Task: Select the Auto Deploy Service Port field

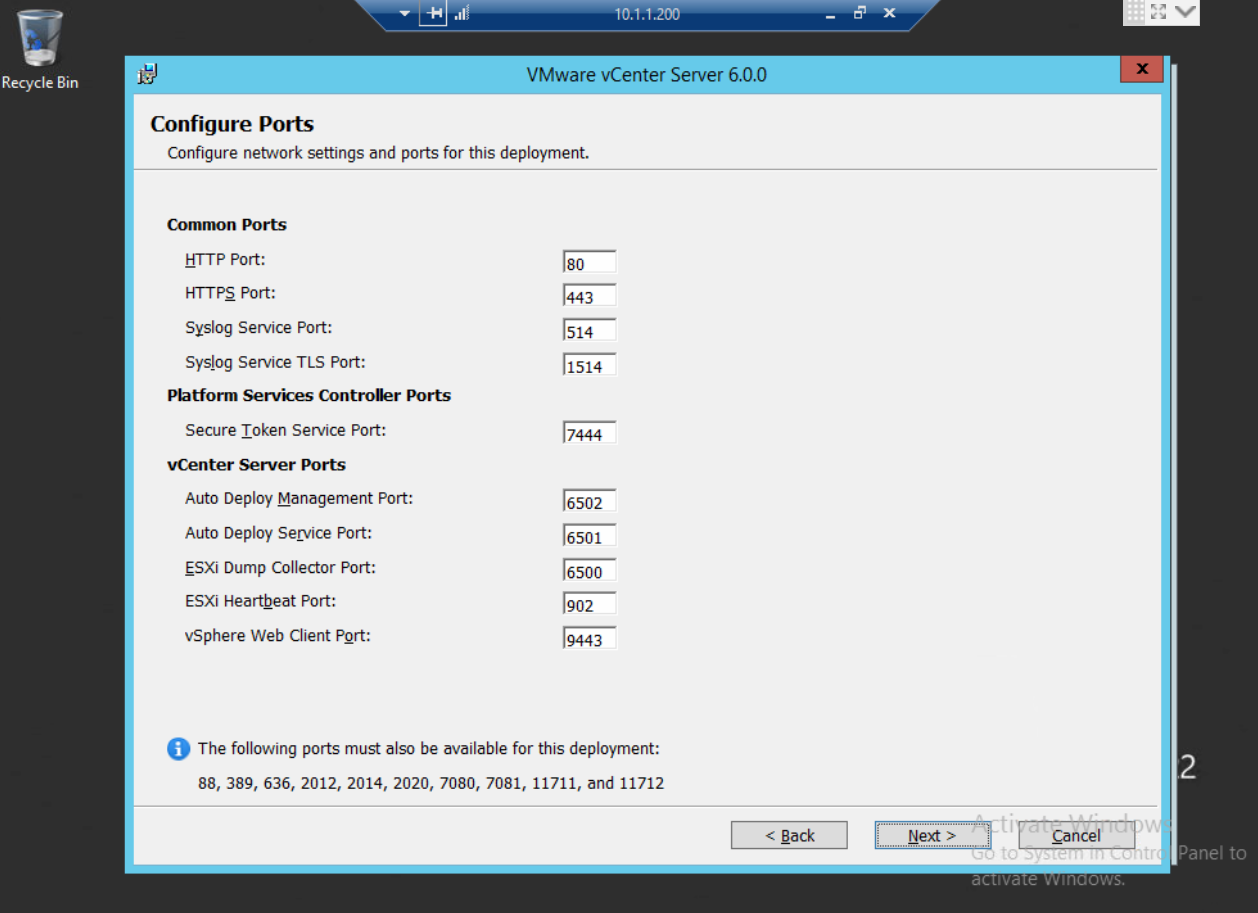Action: point(590,536)
